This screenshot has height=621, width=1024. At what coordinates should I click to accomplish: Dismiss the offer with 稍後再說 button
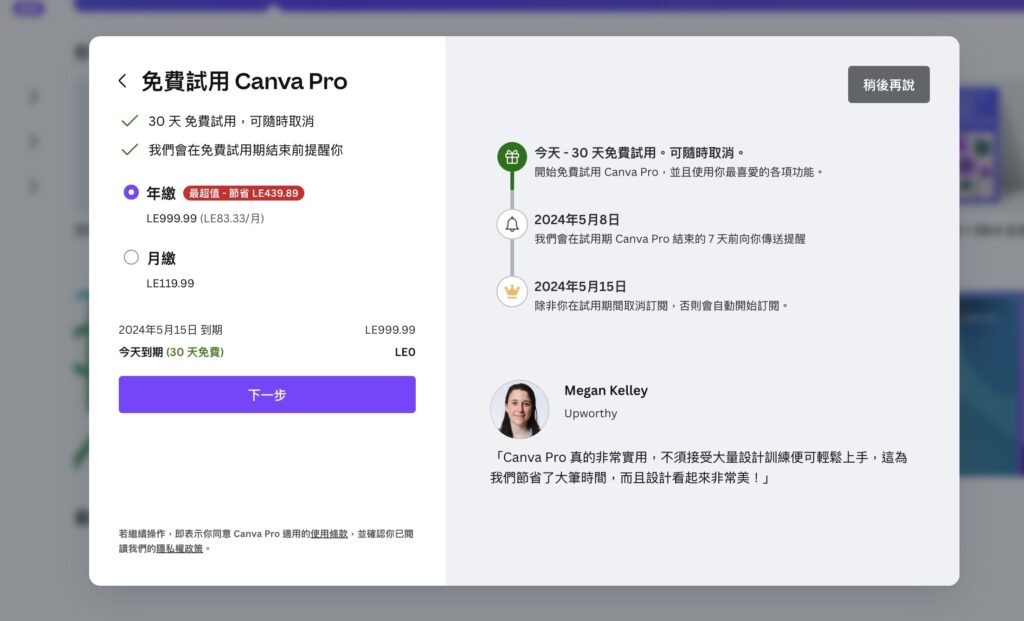[x=888, y=85]
